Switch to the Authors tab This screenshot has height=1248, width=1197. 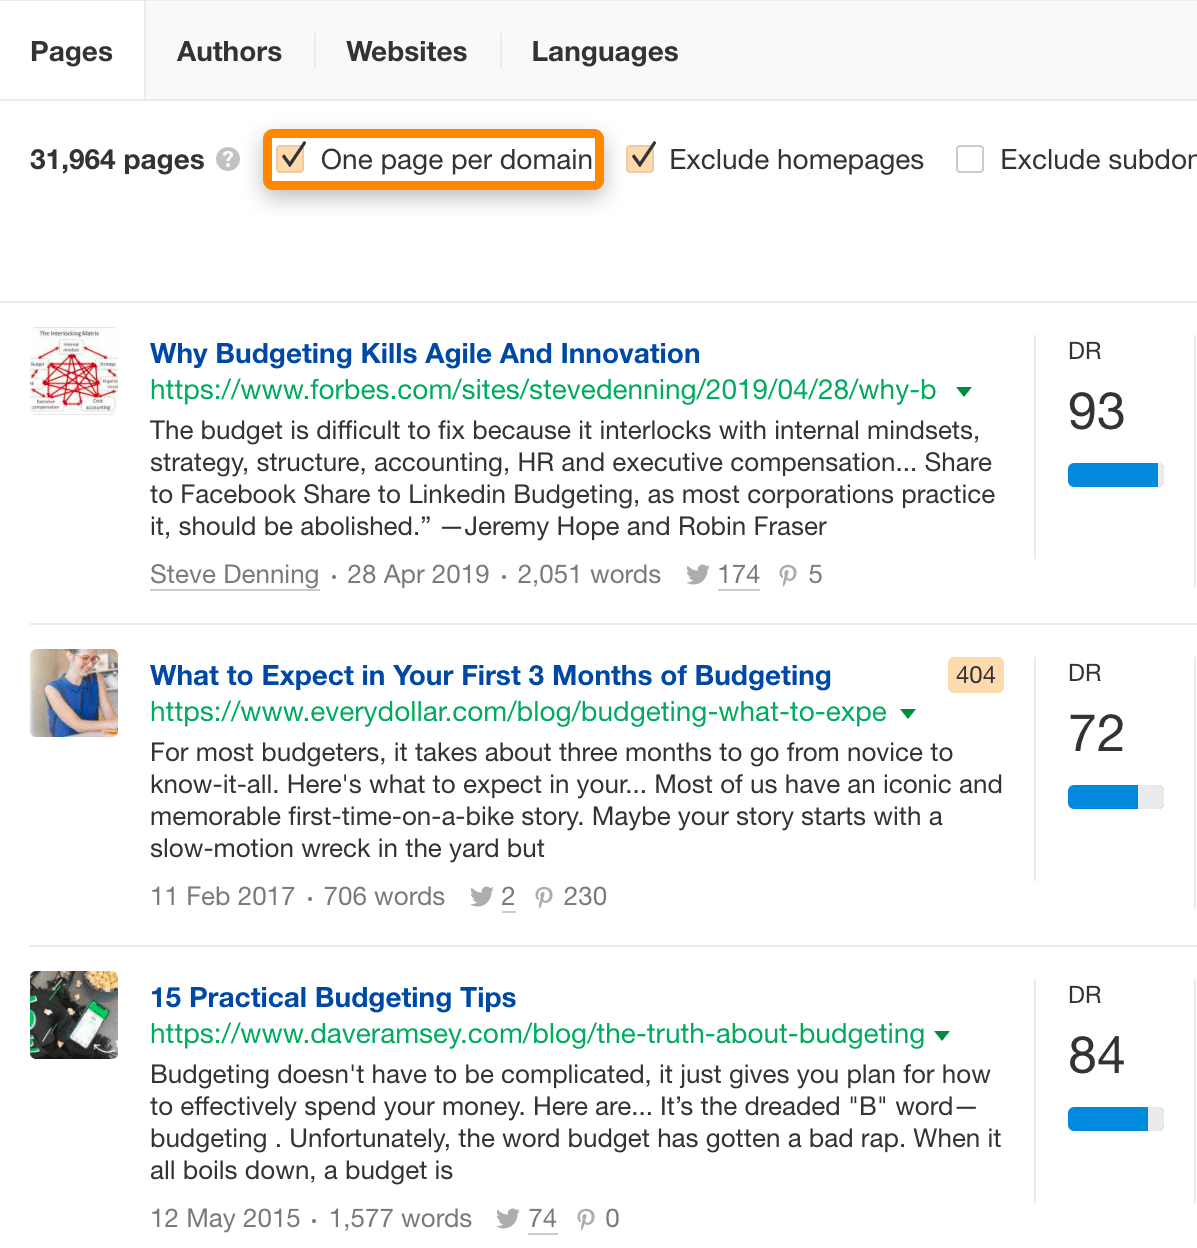pos(229,52)
